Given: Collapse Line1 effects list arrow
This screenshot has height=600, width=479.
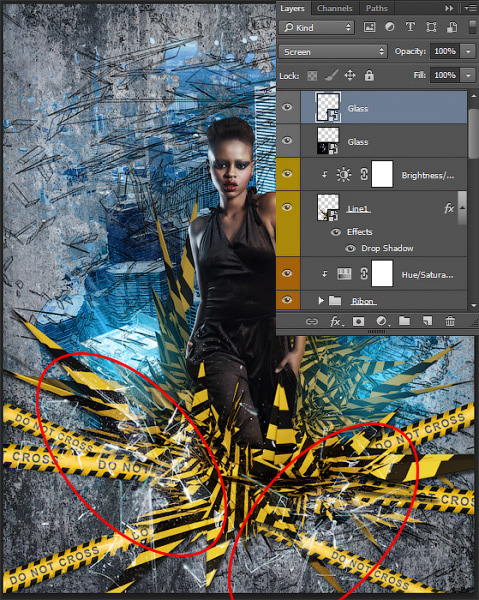Looking at the screenshot, I should (x=462, y=208).
